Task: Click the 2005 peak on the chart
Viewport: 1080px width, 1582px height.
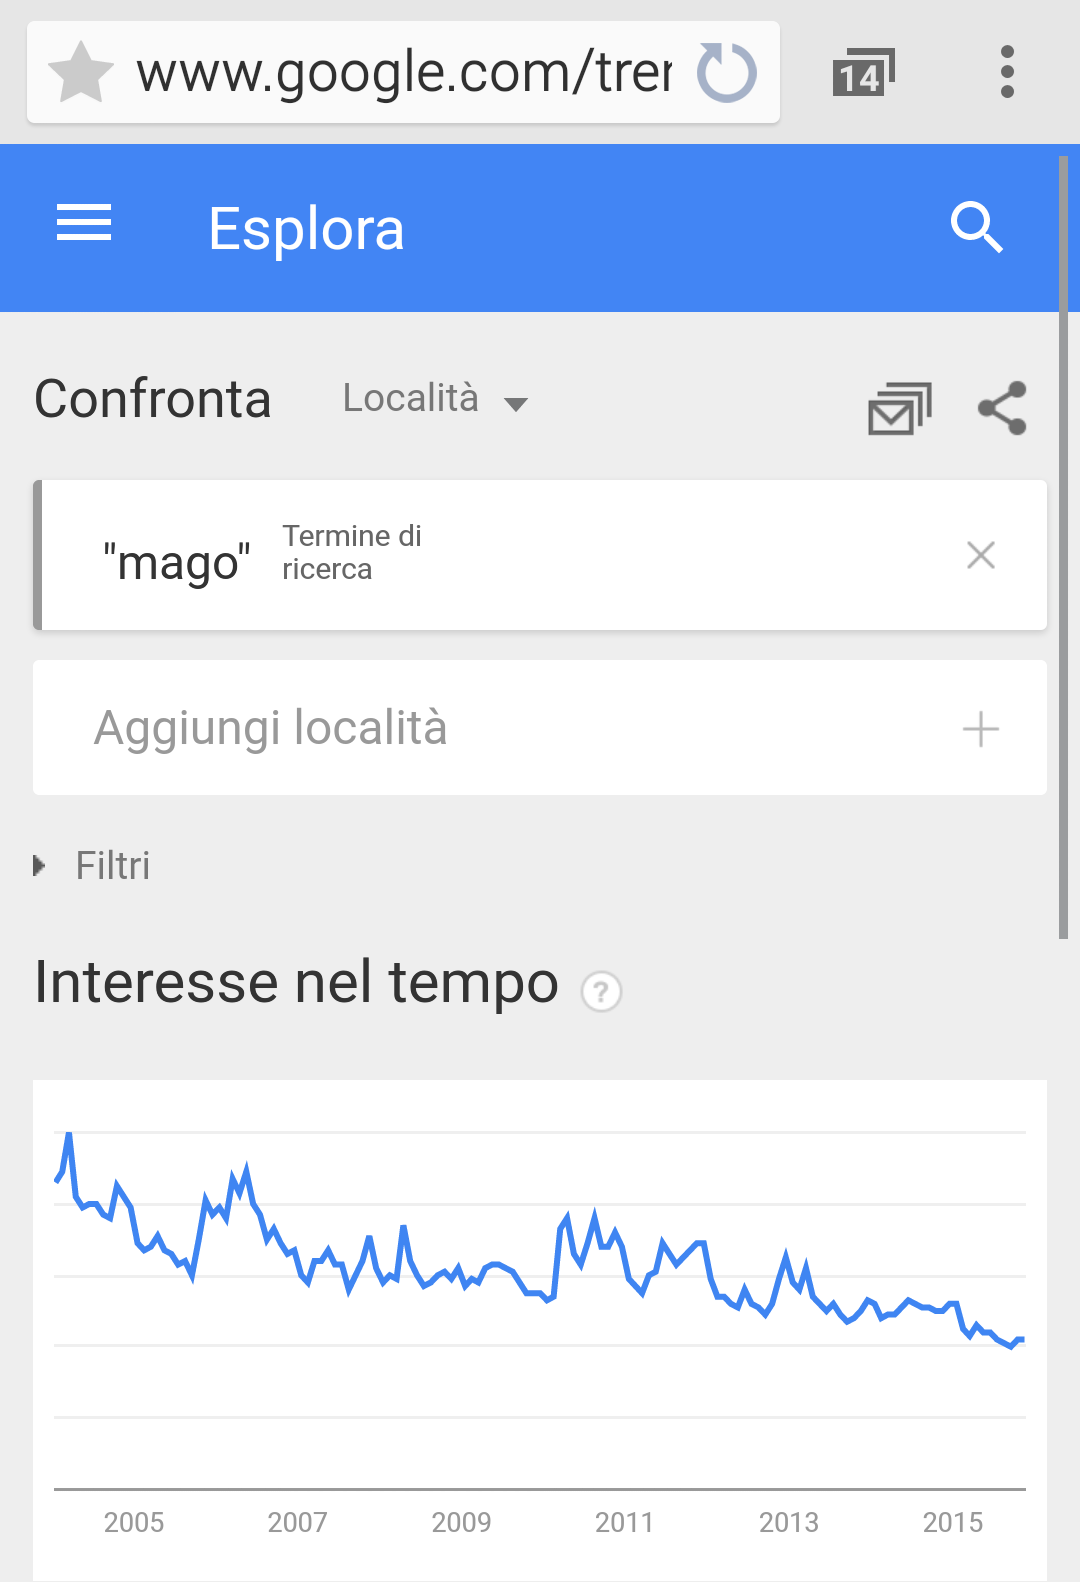Action: click(68, 1134)
